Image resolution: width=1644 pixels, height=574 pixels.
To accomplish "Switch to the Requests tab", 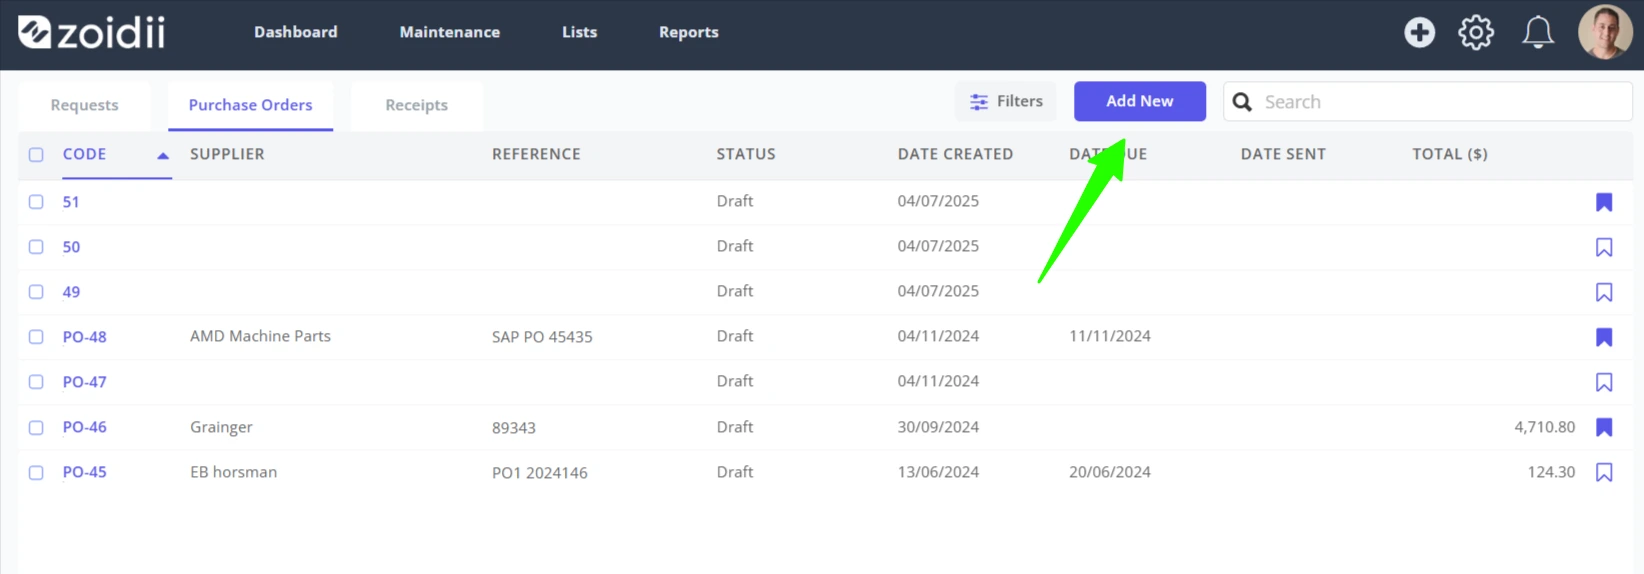I will click(84, 105).
